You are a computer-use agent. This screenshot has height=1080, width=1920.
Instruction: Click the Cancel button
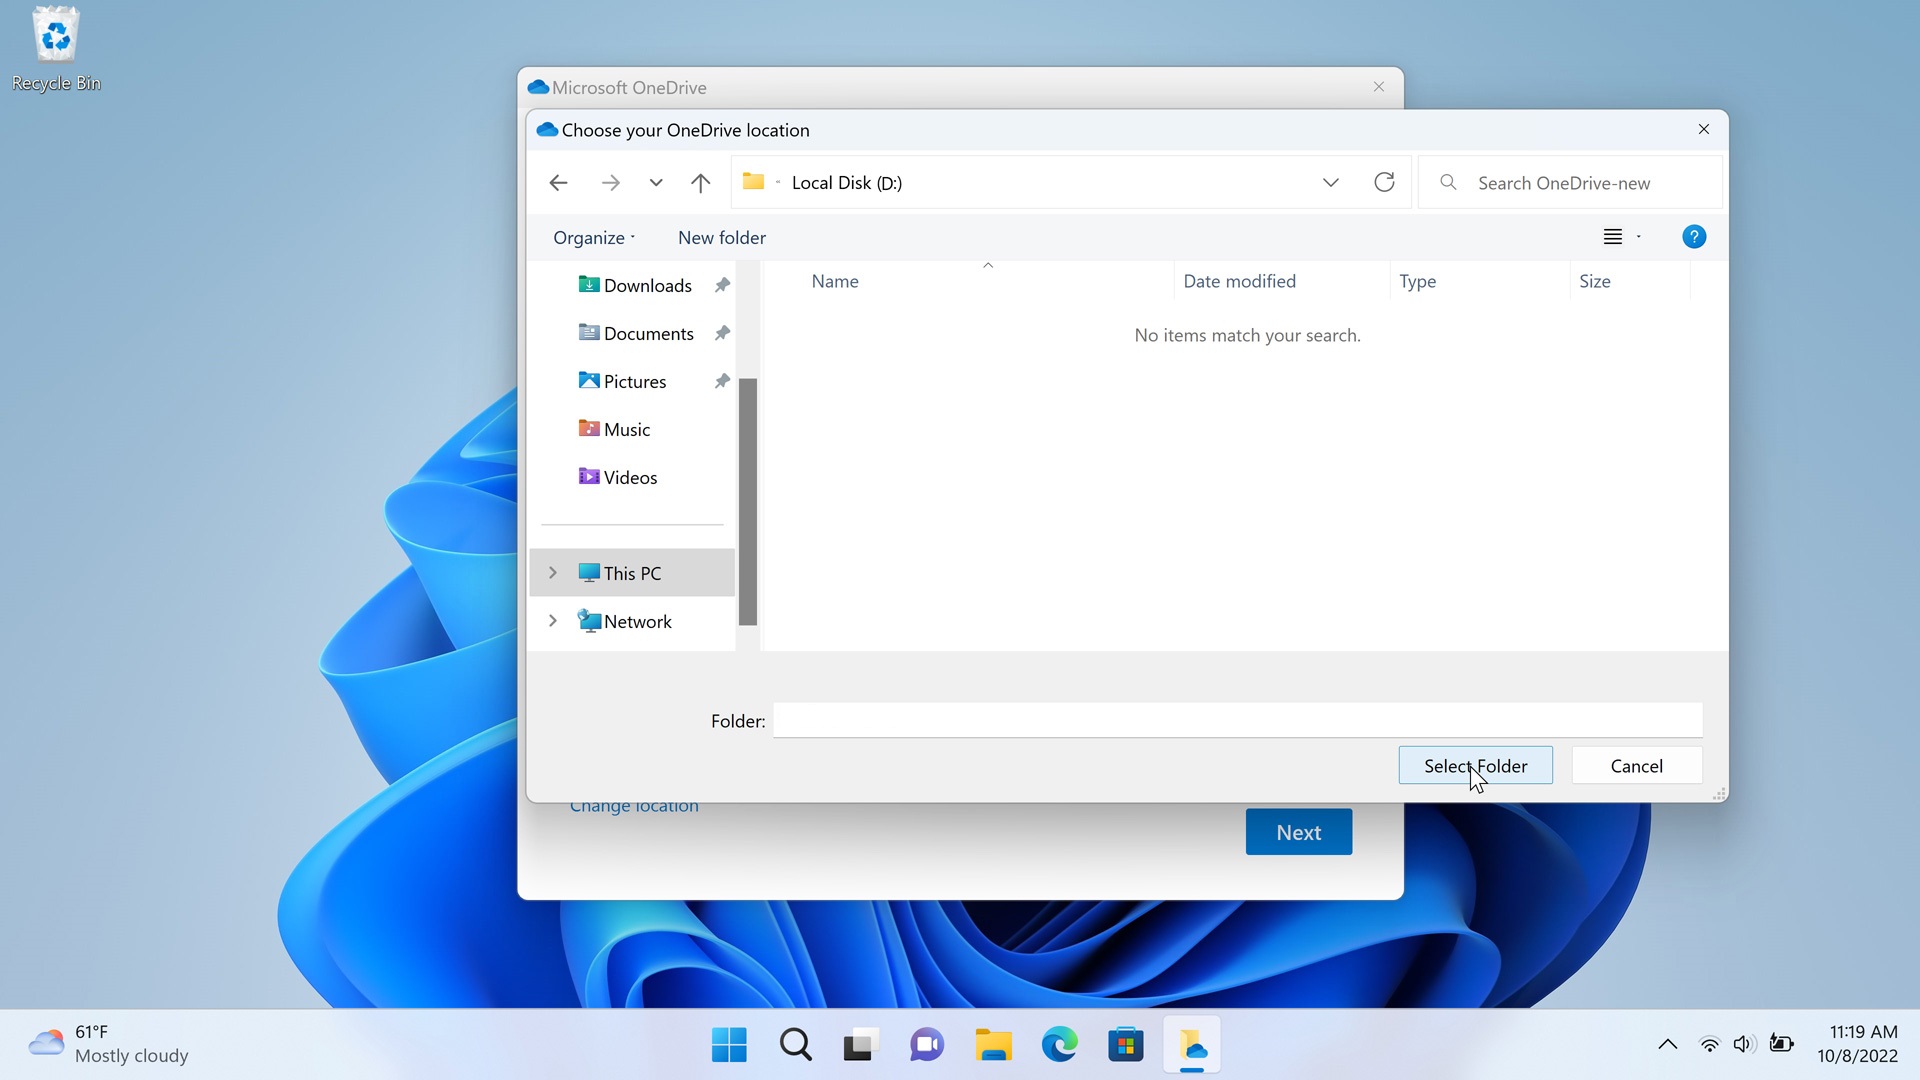pyautogui.click(x=1636, y=766)
